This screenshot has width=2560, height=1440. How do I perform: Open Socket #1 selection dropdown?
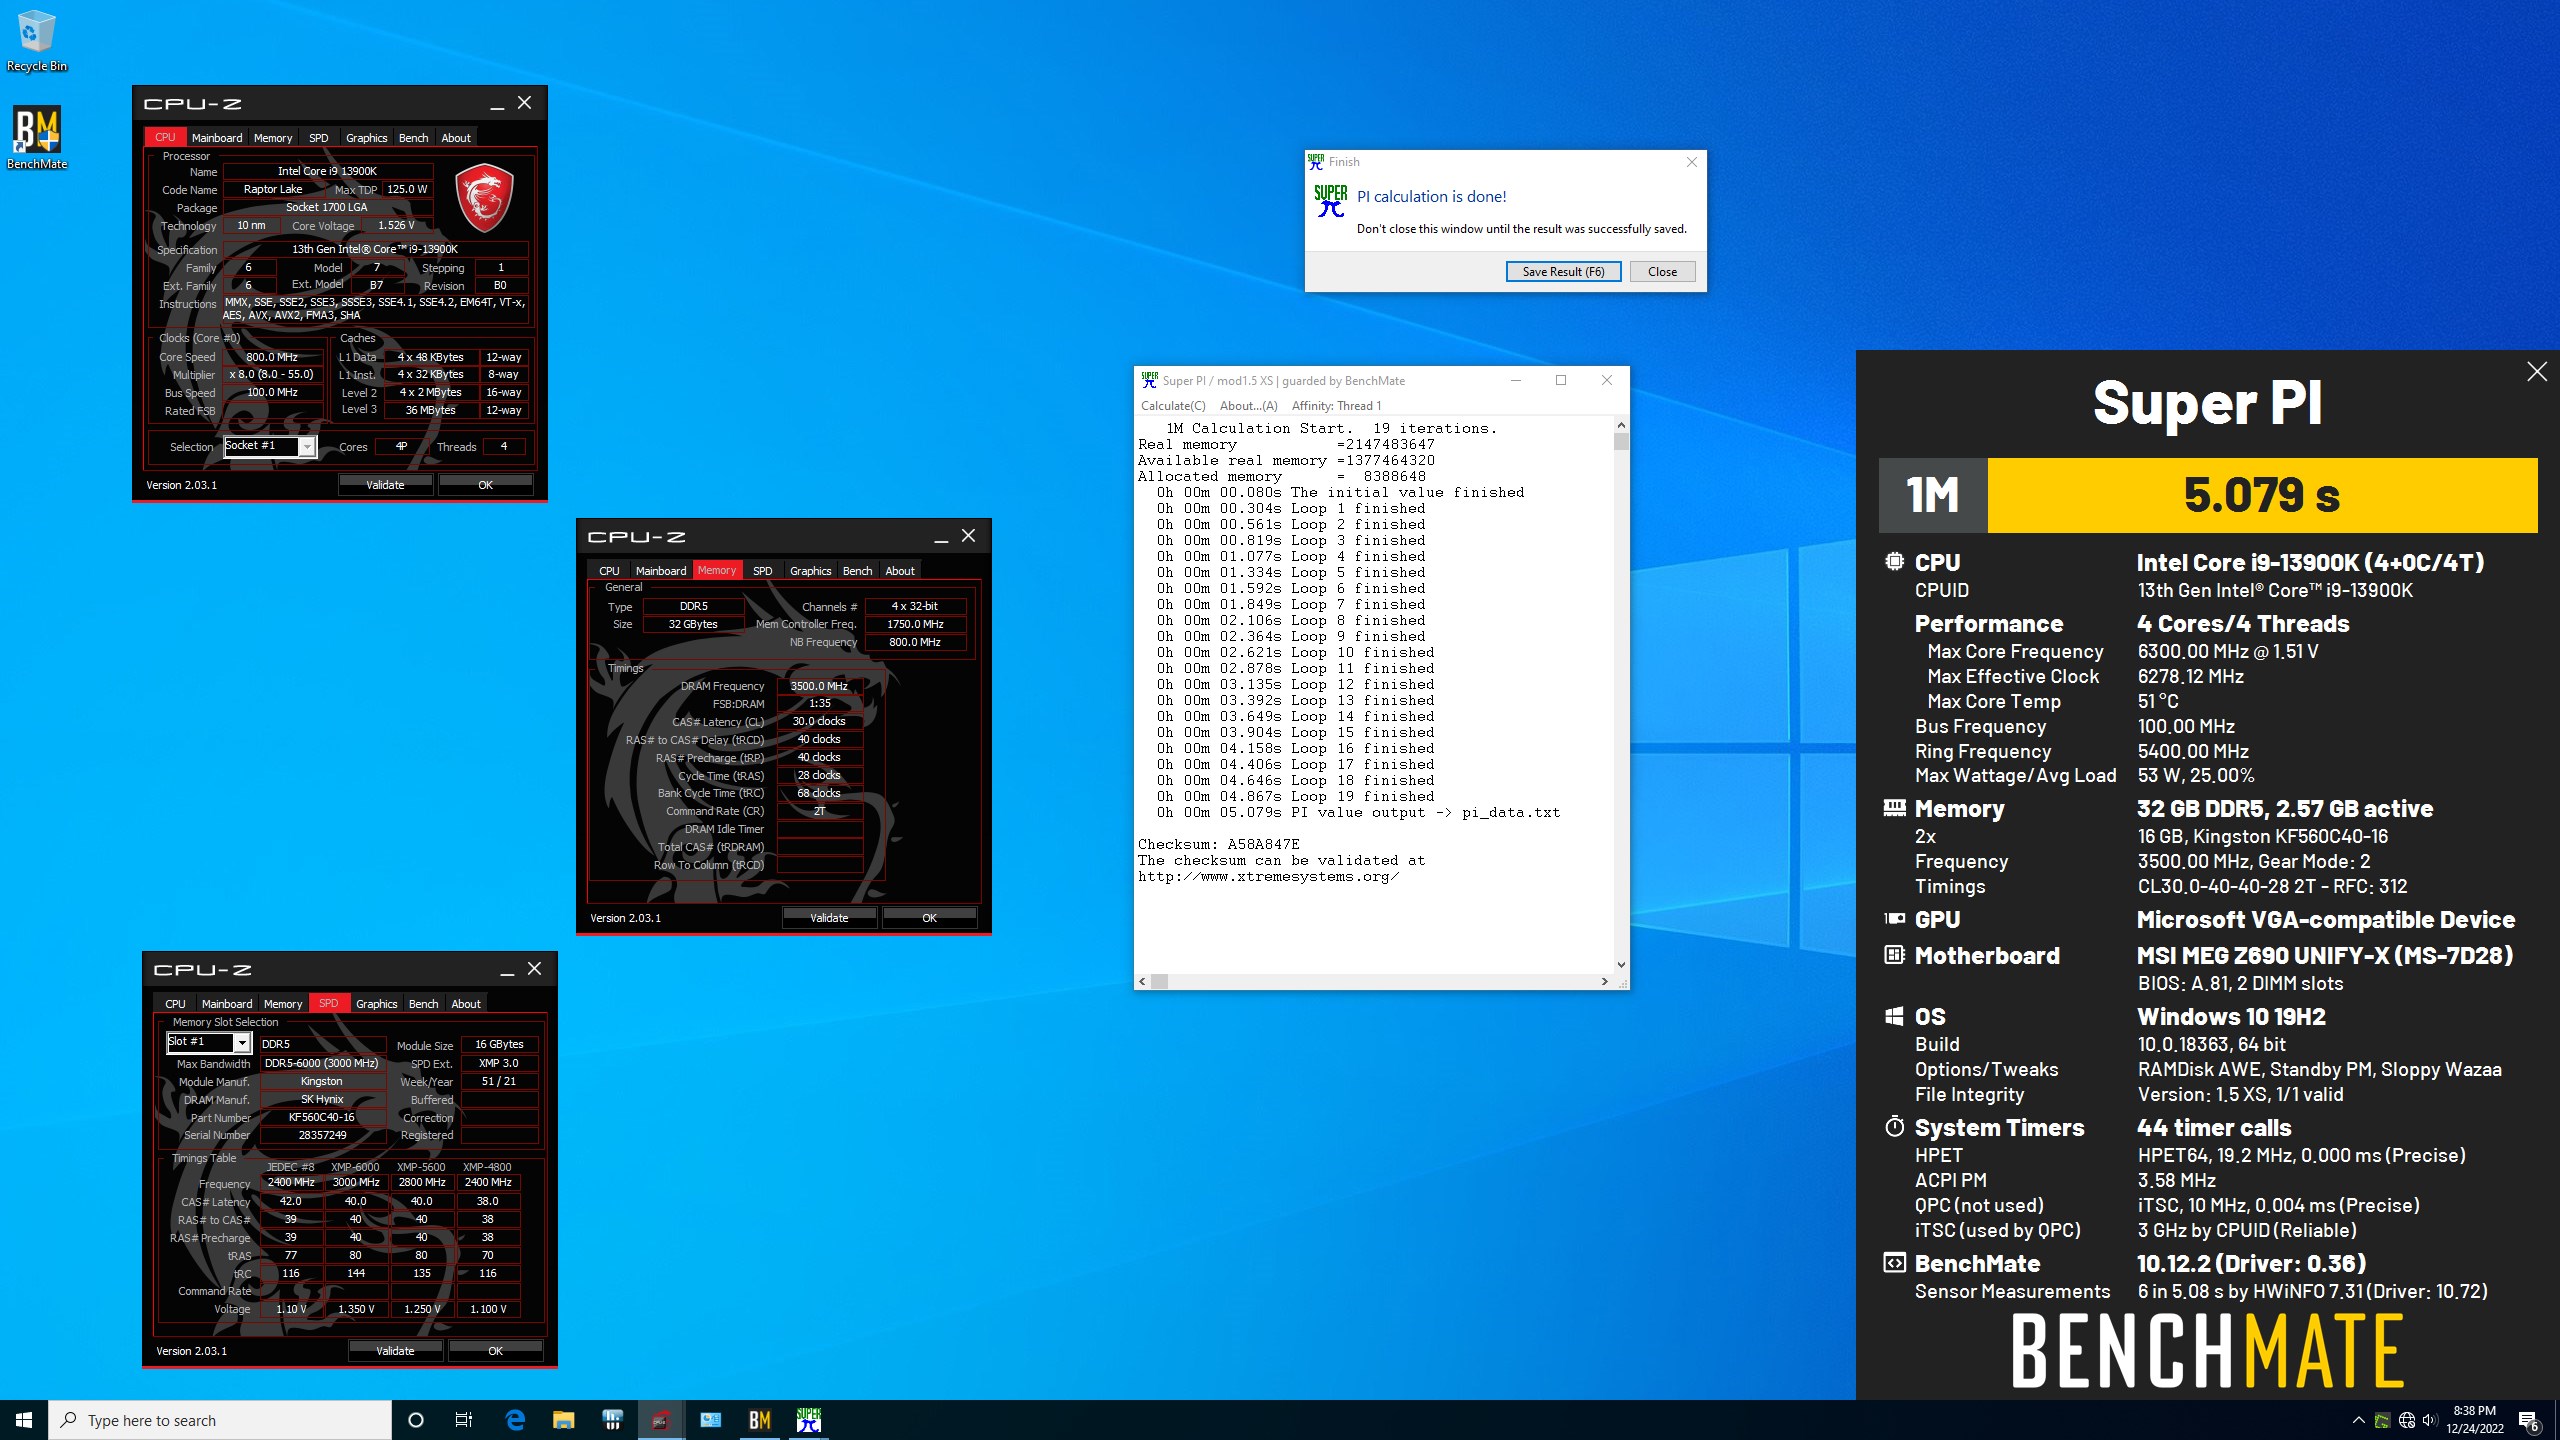coord(270,446)
